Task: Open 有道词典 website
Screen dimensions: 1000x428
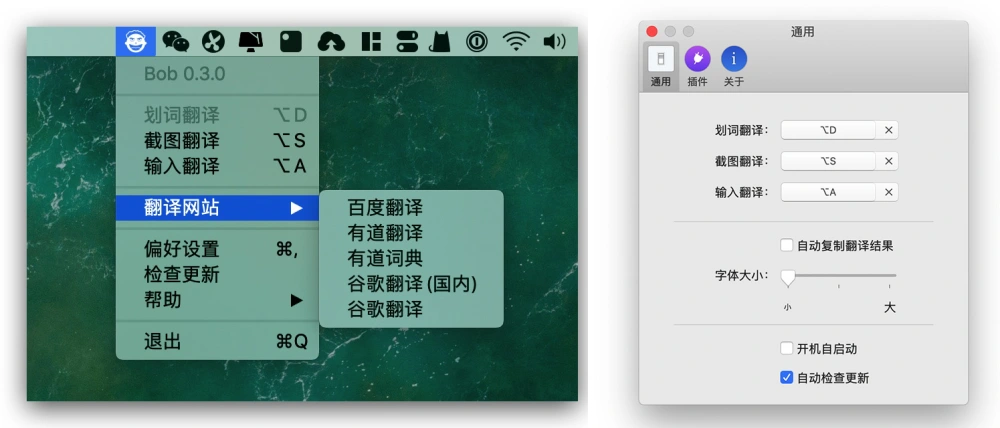Action: click(411, 258)
